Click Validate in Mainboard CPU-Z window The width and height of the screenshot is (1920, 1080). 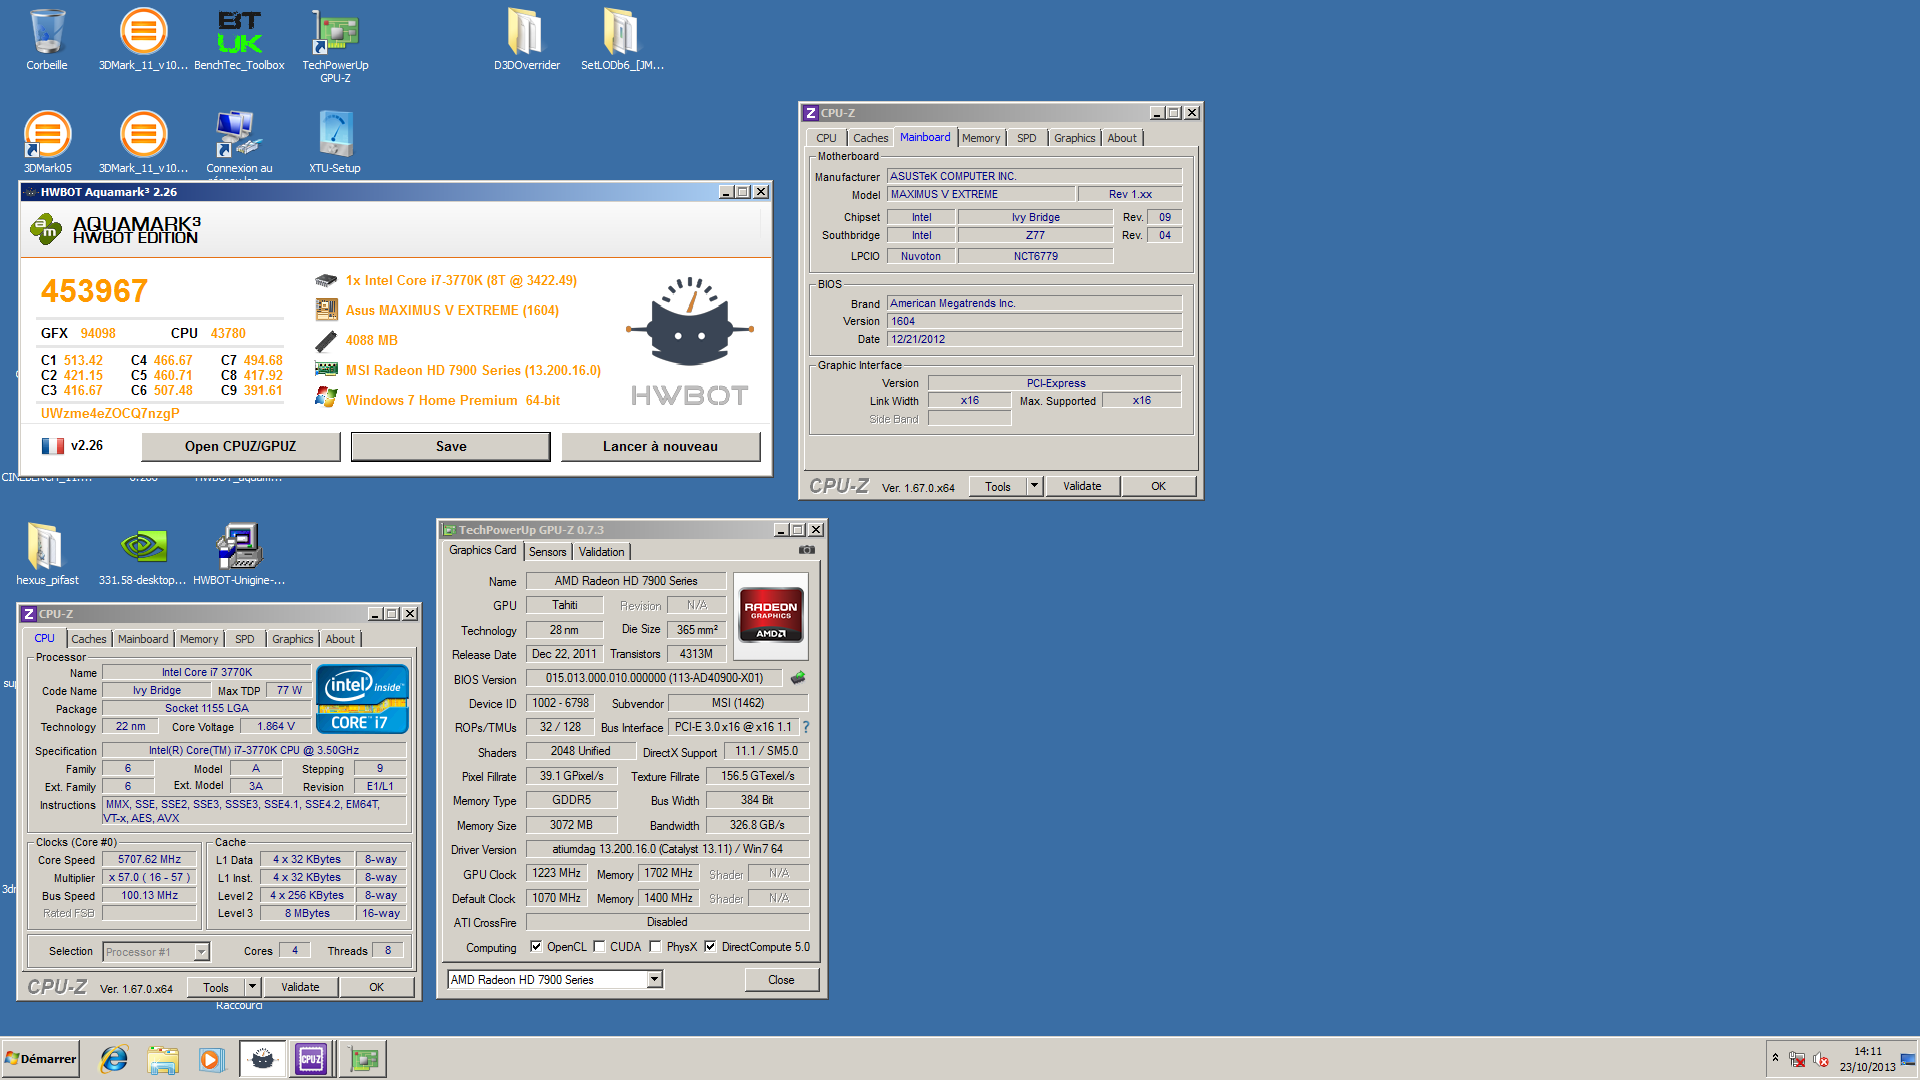1082,486
